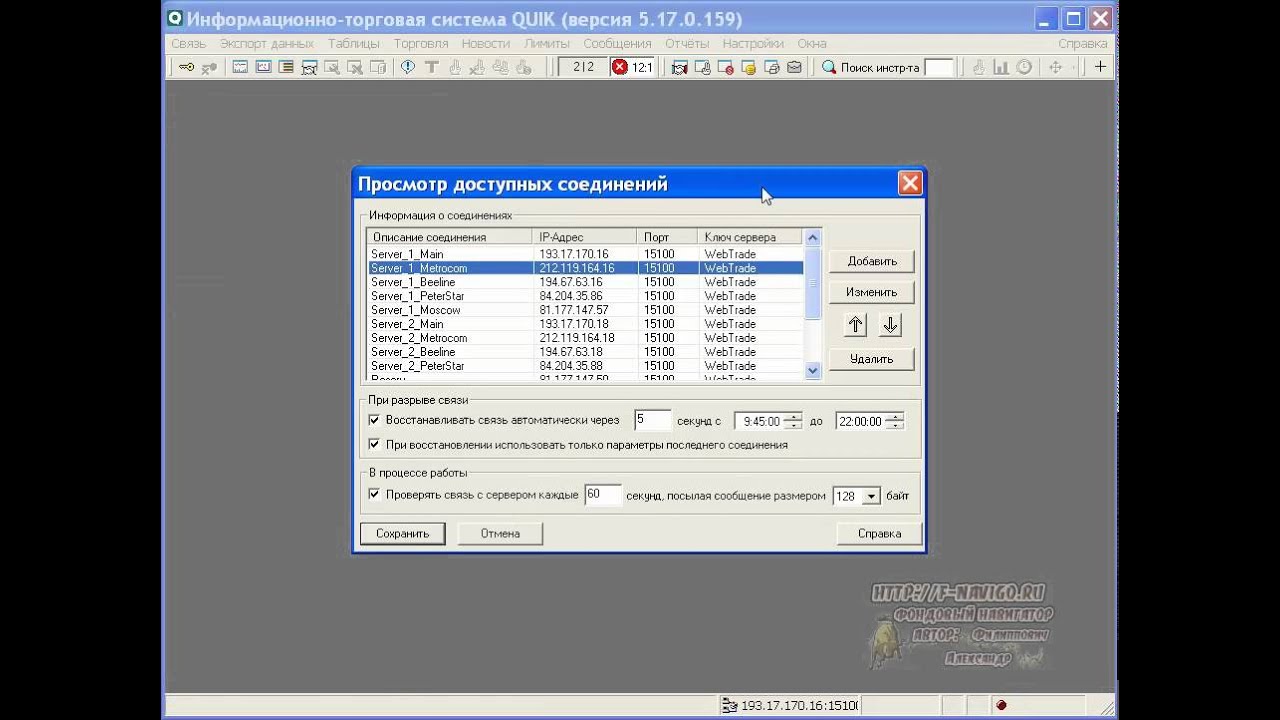This screenshot has width=1280, height=720.
Task: Click the envelope messages icon in toolbar
Action: pyautogui.click(x=794, y=67)
